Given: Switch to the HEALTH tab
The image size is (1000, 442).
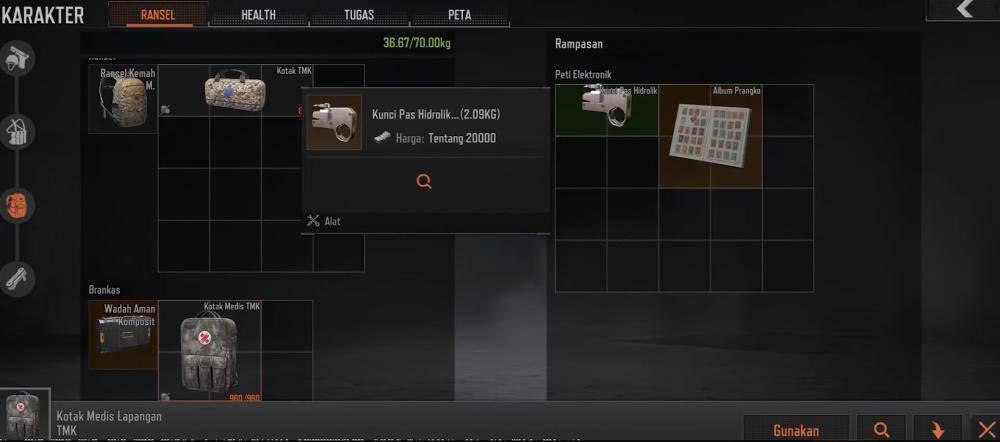Looking at the screenshot, I should click(258, 15).
